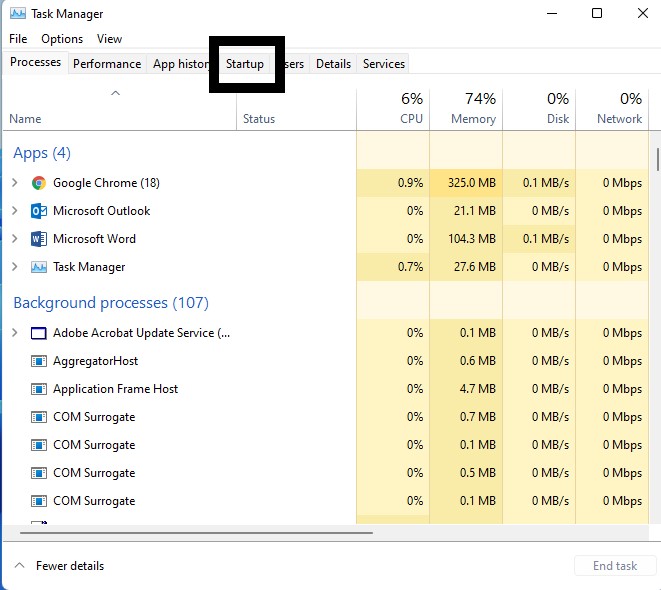Click the End task button
This screenshot has height=590, width=661.
click(615, 566)
